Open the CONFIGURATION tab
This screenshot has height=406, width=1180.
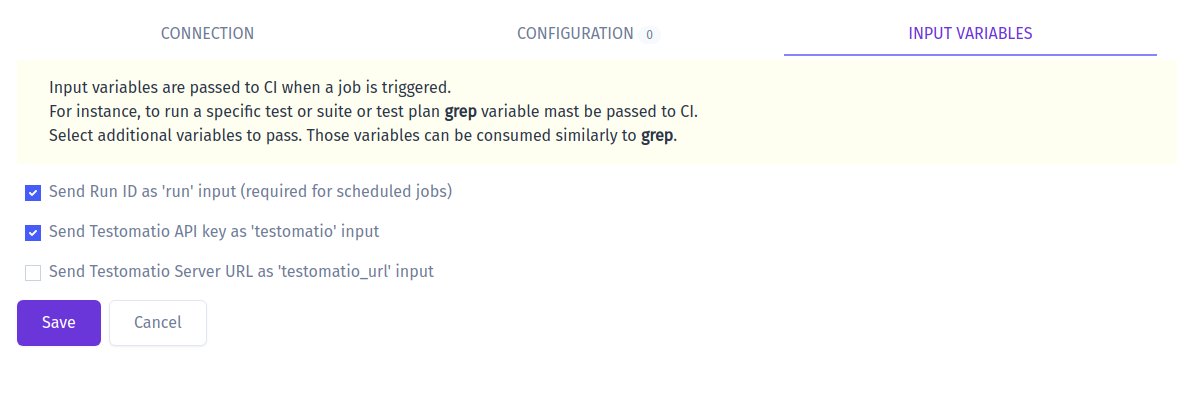tap(575, 33)
